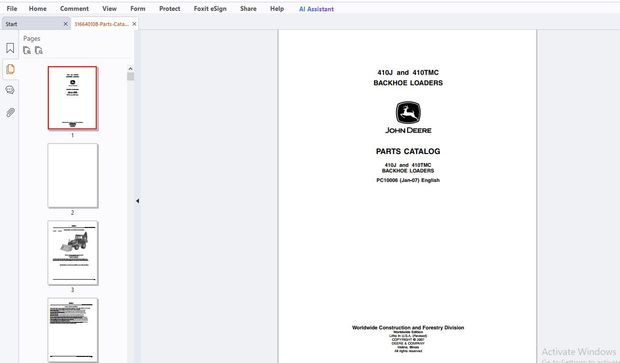Open the AI Assistant tab
This screenshot has width=620, height=363.
pyautogui.click(x=316, y=9)
